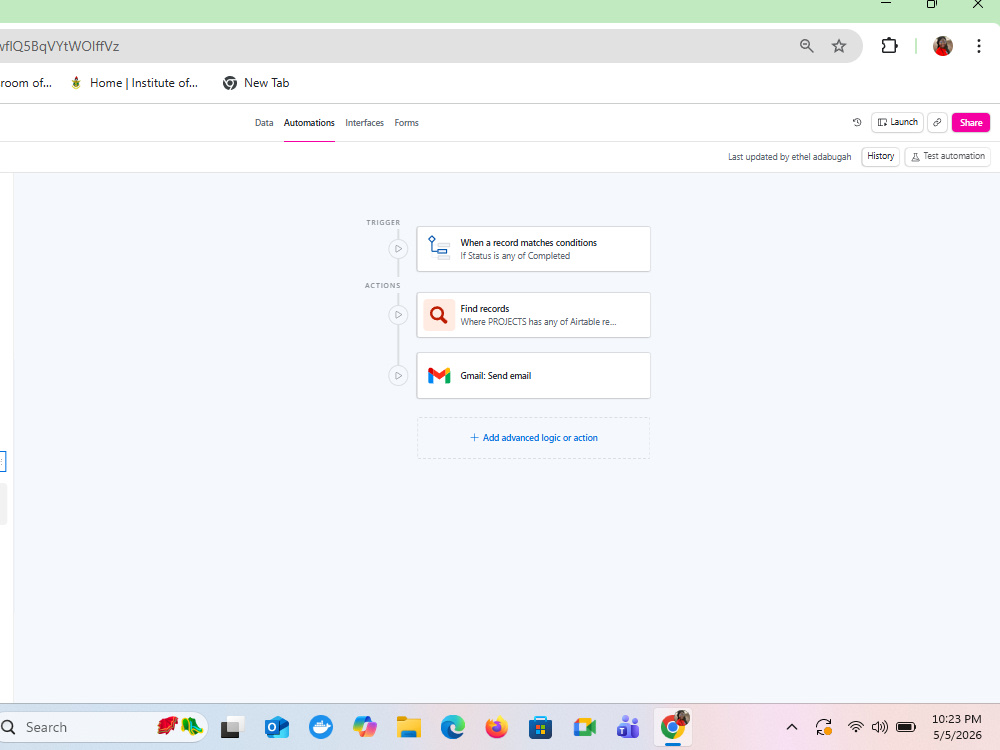Select the Automations tab

tap(309, 122)
